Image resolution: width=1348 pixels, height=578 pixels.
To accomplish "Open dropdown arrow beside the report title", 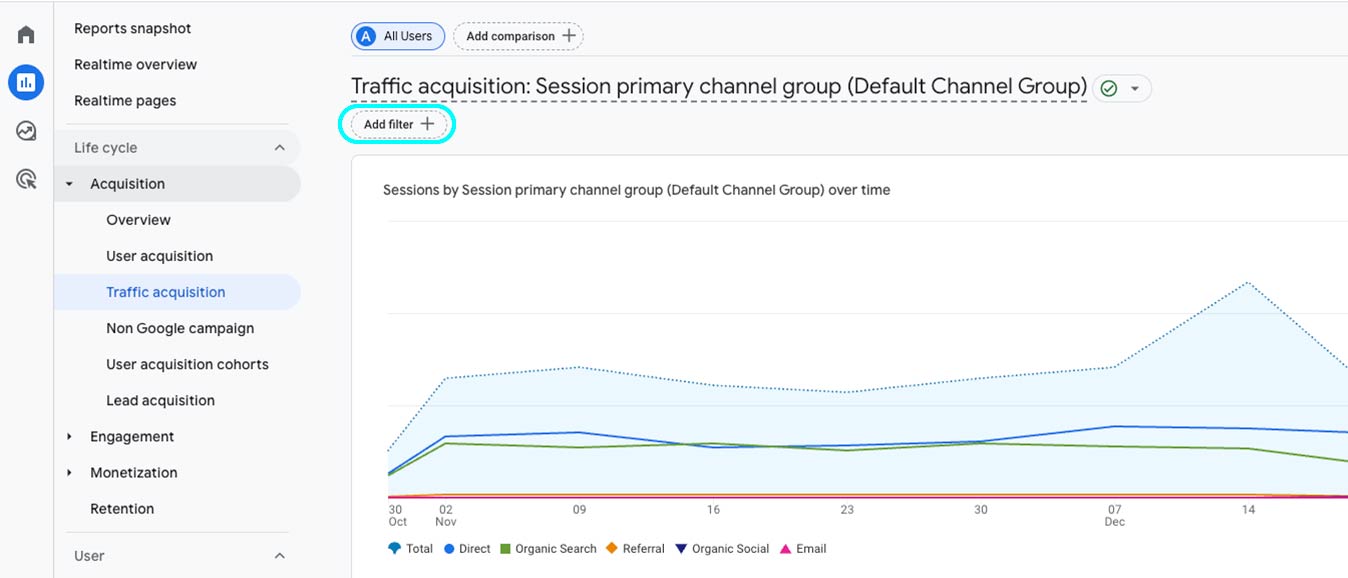I will click(1135, 88).
